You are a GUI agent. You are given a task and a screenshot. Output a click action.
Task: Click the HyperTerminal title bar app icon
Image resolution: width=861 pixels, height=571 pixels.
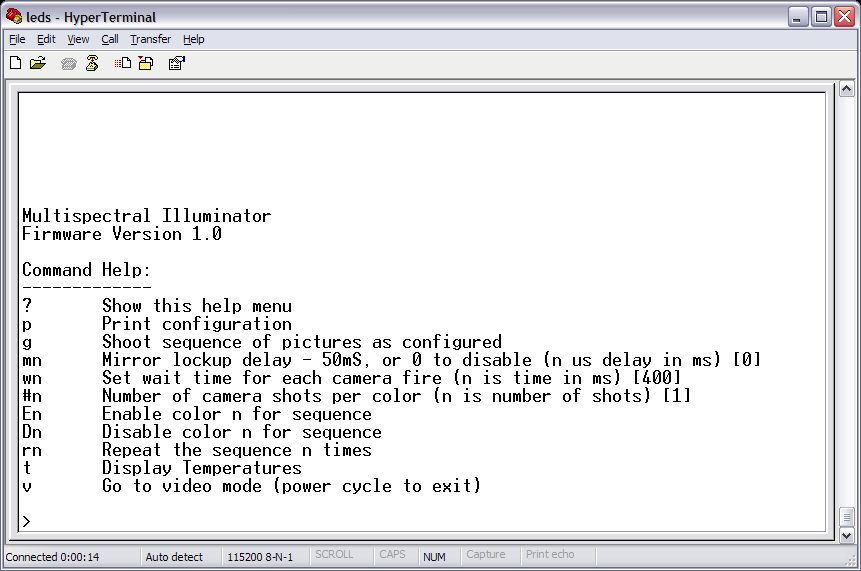[x=13, y=17]
